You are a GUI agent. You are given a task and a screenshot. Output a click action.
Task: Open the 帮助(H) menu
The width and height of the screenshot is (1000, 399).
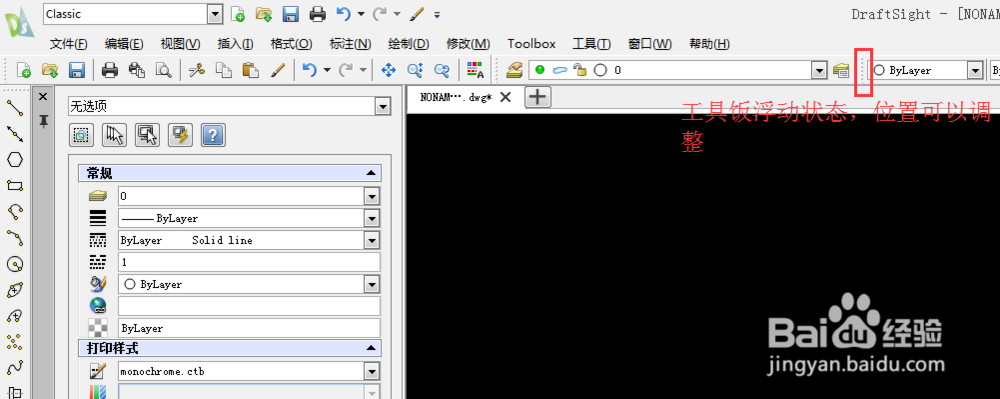tap(710, 44)
